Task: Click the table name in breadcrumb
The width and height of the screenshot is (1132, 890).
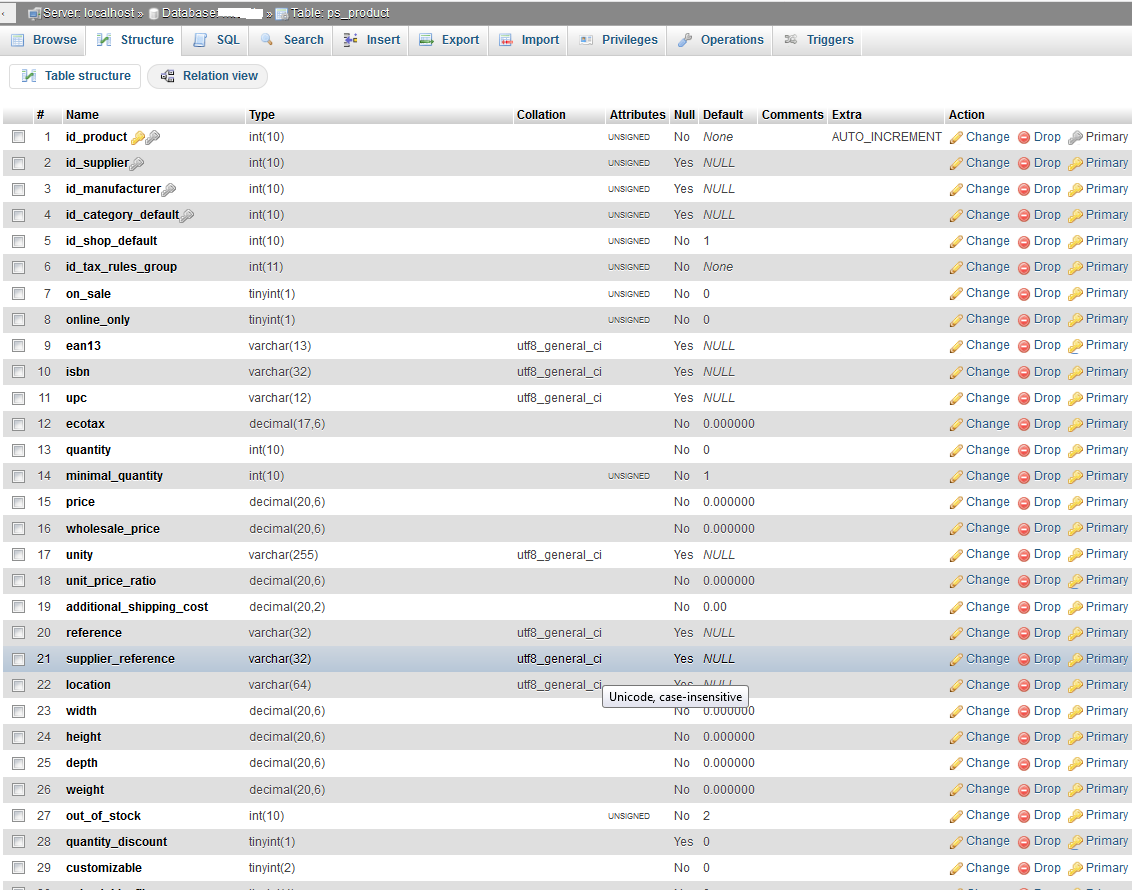Action: click(340, 13)
